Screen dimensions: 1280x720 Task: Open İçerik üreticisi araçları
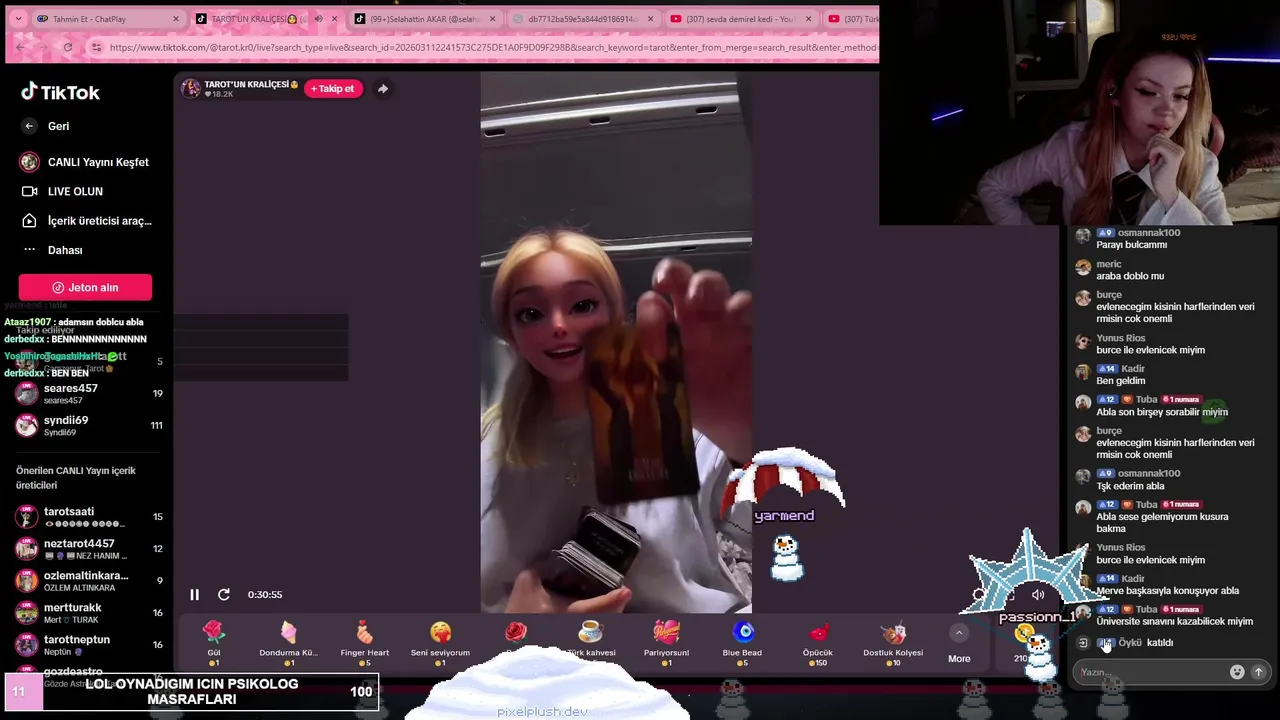[x=86, y=221]
